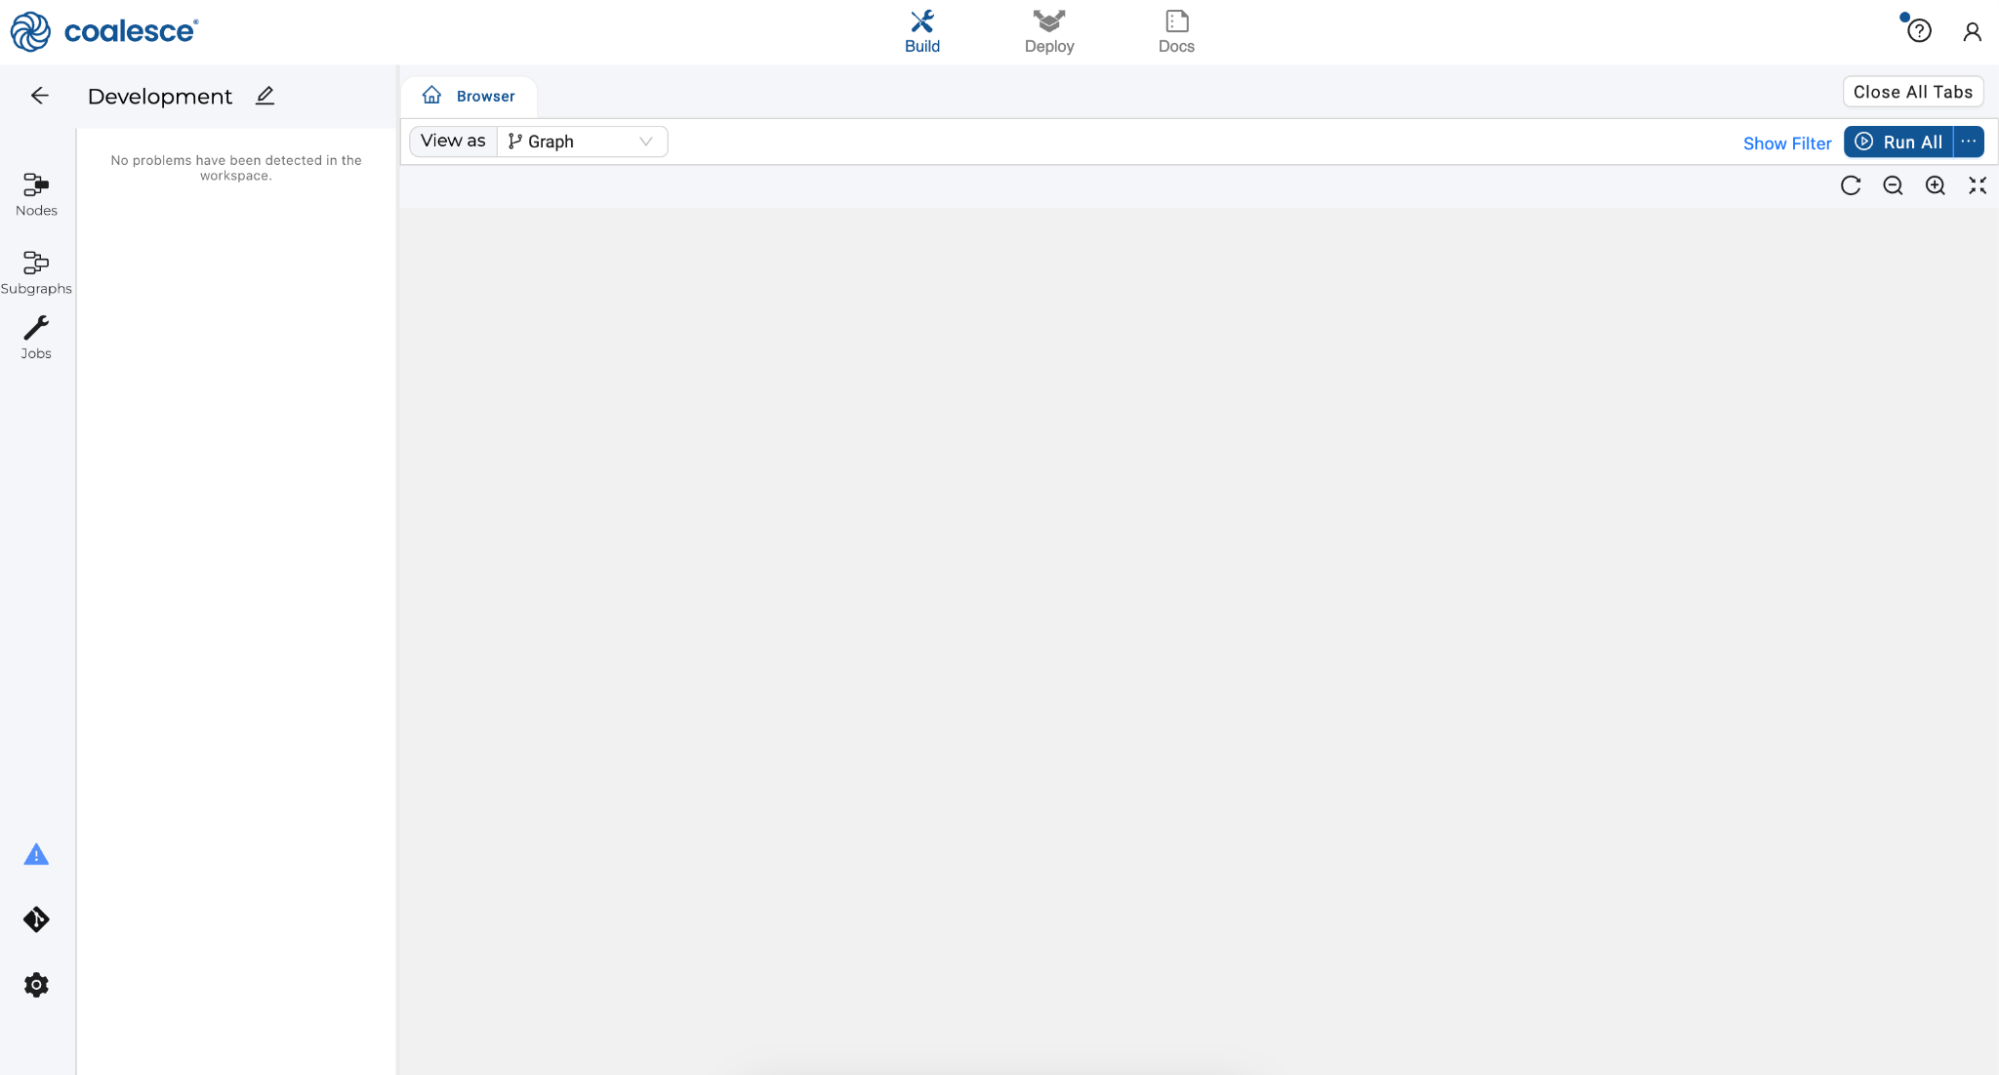Click the Coalesce logo
The height and width of the screenshot is (1075, 1999).
105,31
